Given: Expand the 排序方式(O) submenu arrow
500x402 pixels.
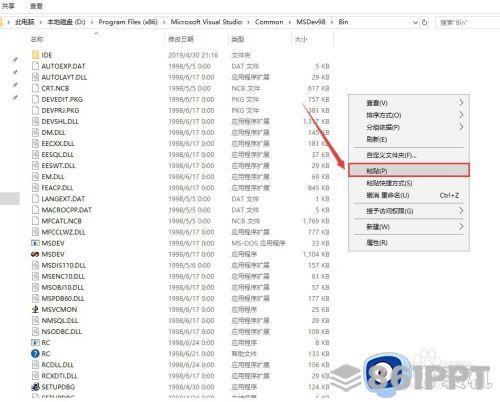Looking at the screenshot, I should 461,115.
